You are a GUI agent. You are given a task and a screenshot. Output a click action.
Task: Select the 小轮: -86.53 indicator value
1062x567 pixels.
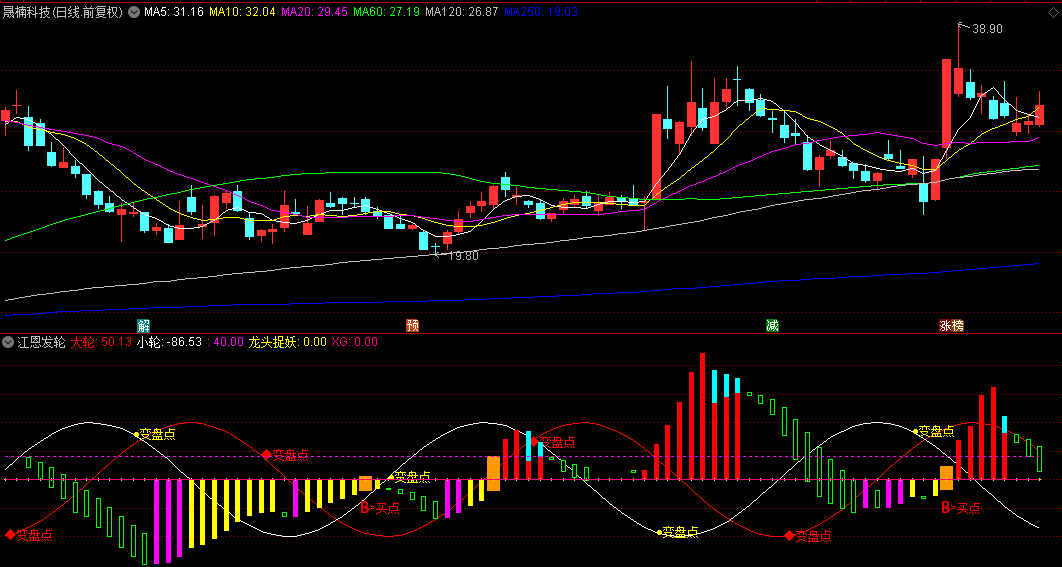pyautogui.click(x=169, y=342)
